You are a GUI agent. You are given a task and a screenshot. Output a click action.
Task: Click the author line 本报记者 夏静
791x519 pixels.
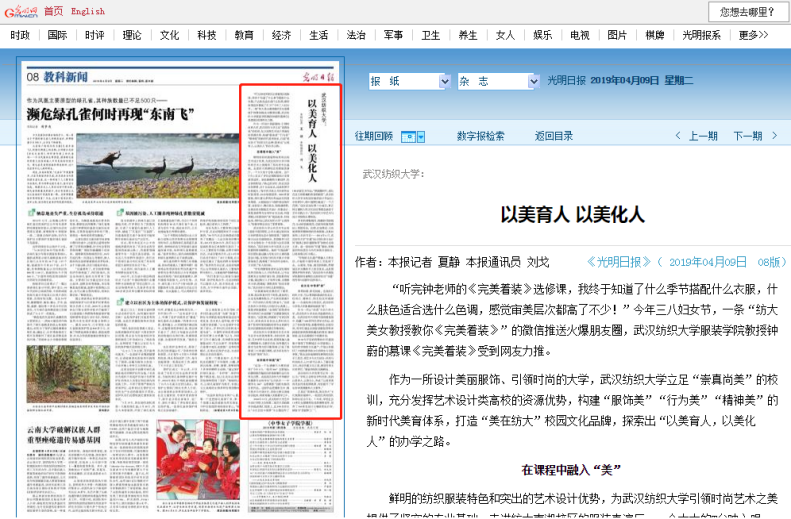click(x=423, y=262)
